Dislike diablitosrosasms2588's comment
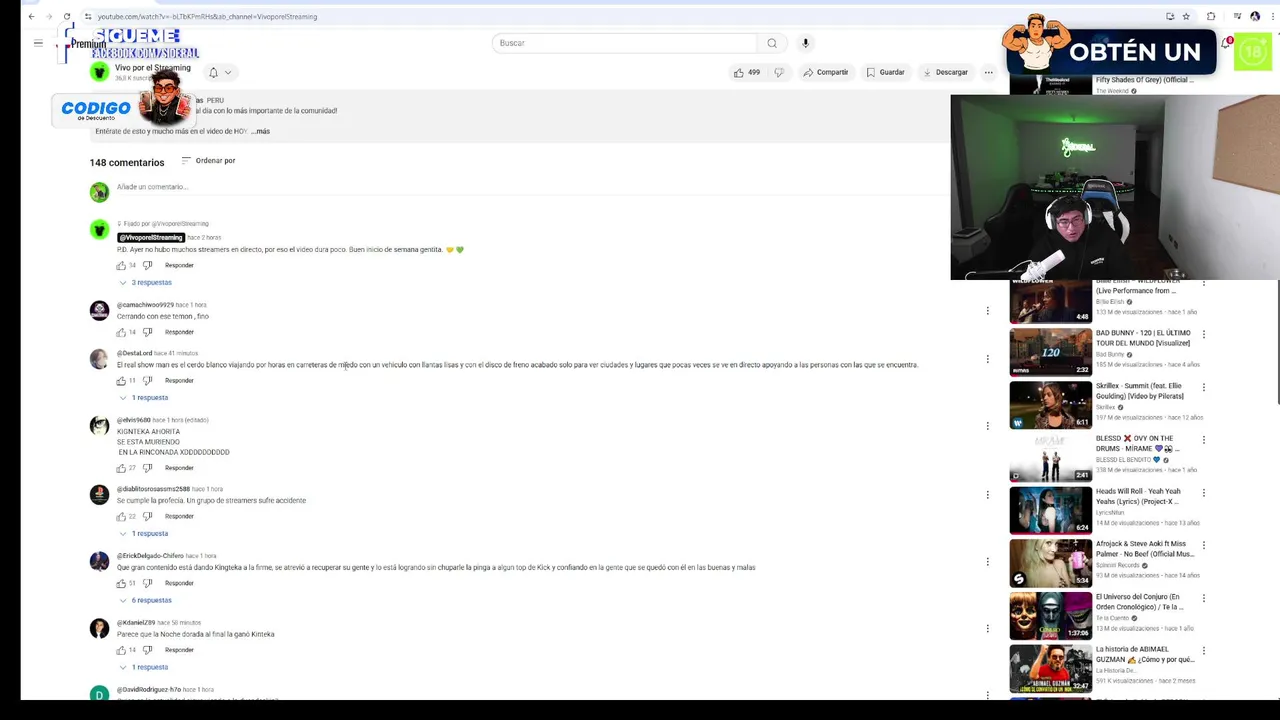 [147, 516]
